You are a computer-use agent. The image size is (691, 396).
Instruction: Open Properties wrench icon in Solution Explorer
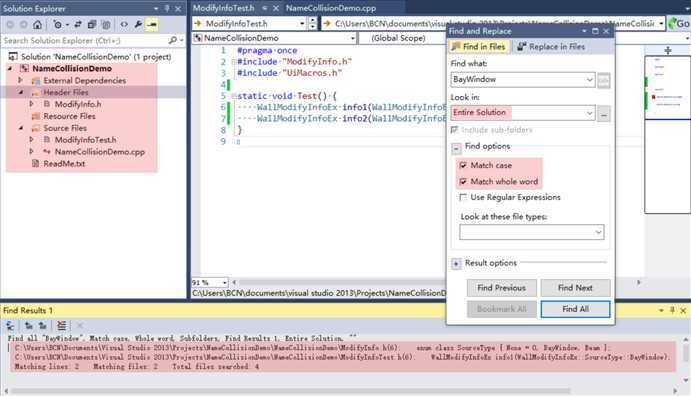pyautogui.click(x=138, y=25)
